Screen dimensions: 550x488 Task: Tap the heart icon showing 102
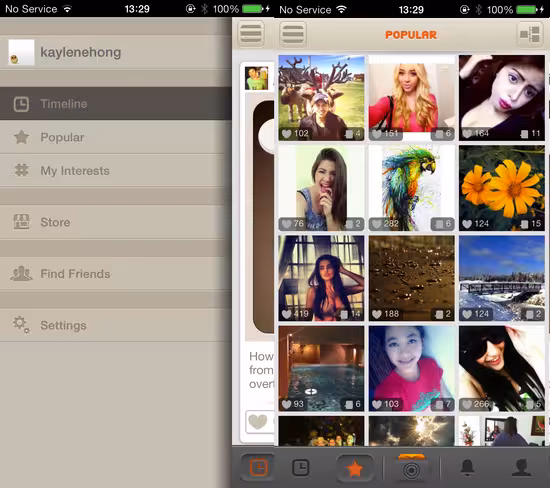287,134
